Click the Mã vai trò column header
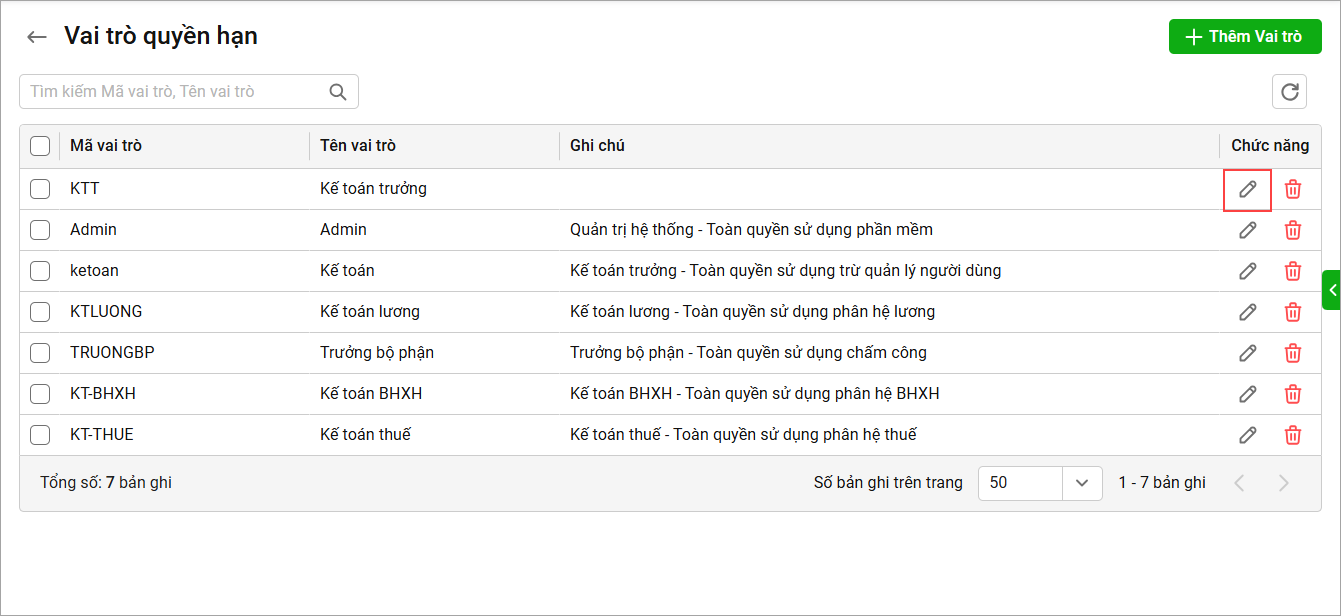1341x616 pixels. 106,146
